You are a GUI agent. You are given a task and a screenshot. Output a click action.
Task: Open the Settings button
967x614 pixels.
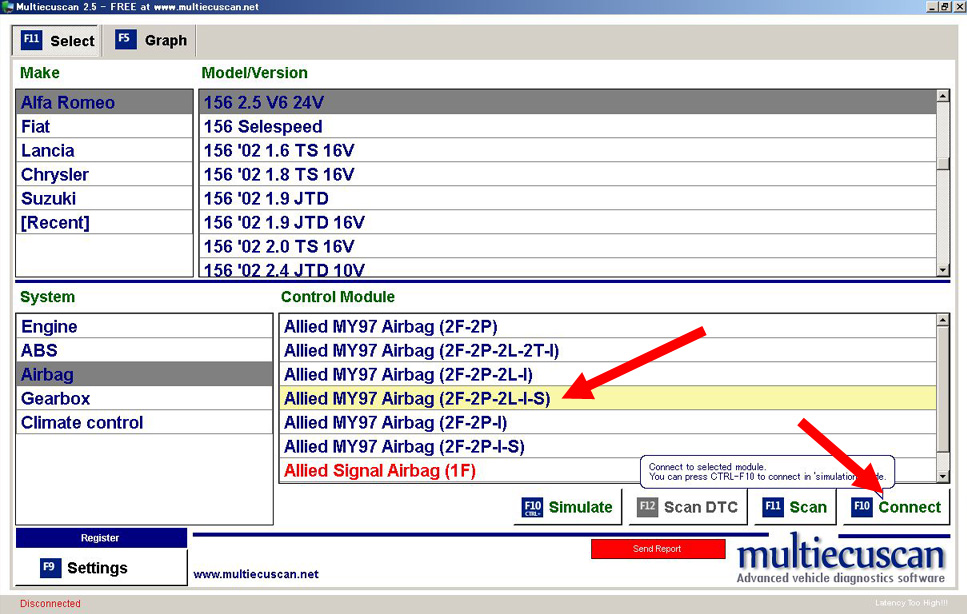[x=101, y=567]
